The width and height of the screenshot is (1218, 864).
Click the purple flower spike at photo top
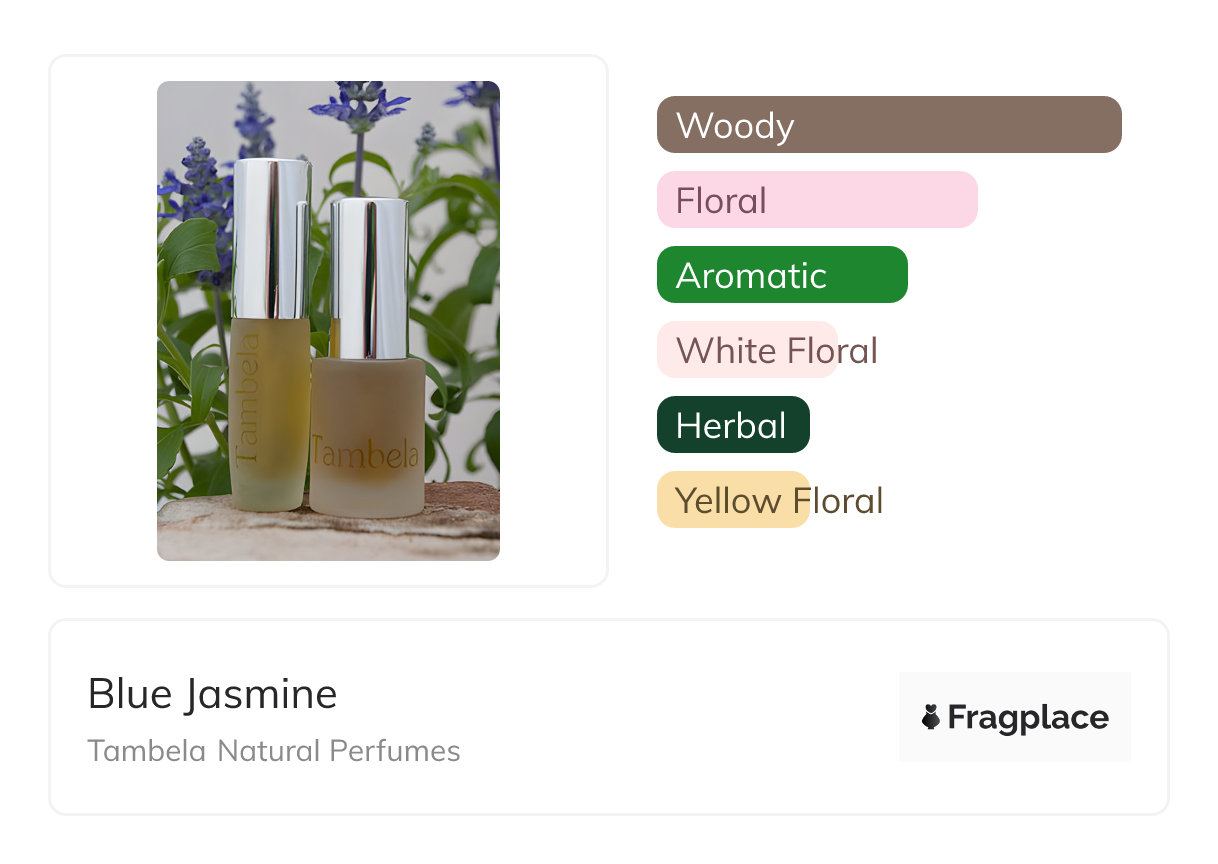click(x=360, y=105)
